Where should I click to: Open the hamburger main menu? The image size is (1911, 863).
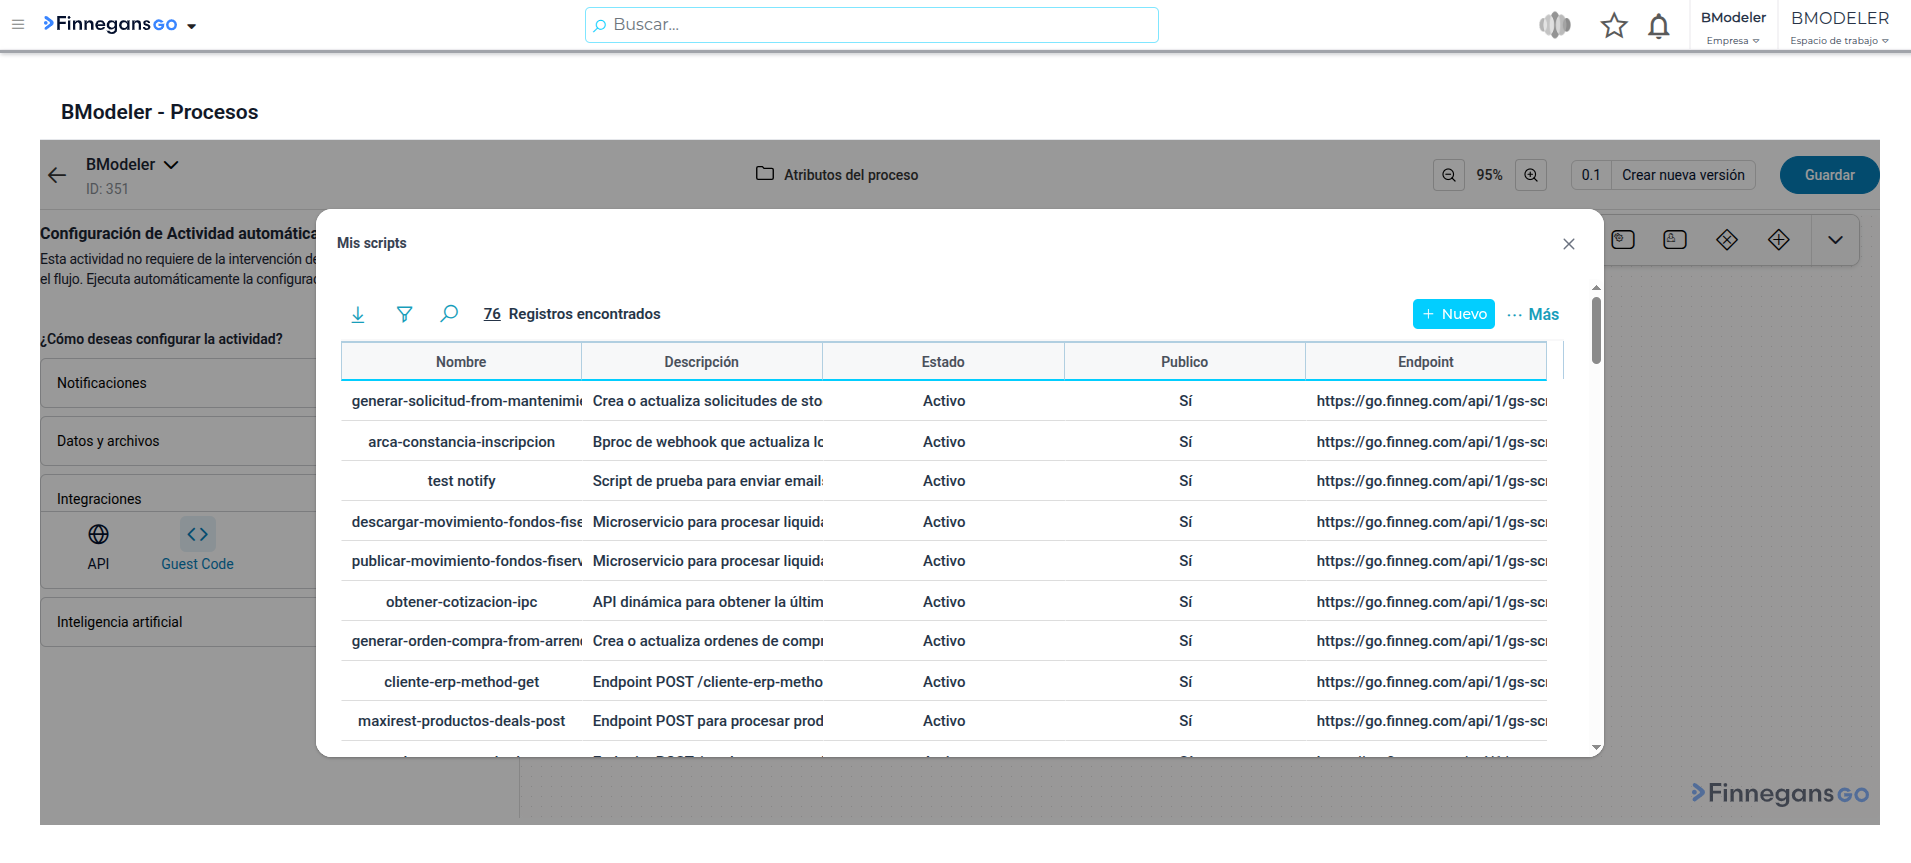click(x=18, y=25)
